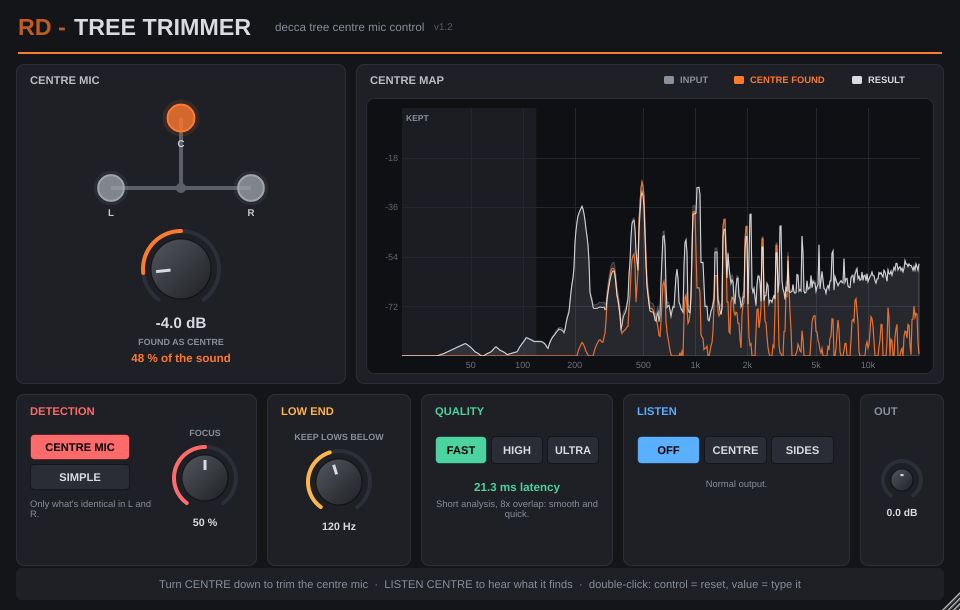
Task: Click the 0.0 dB output value
Action: [x=902, y=513]
